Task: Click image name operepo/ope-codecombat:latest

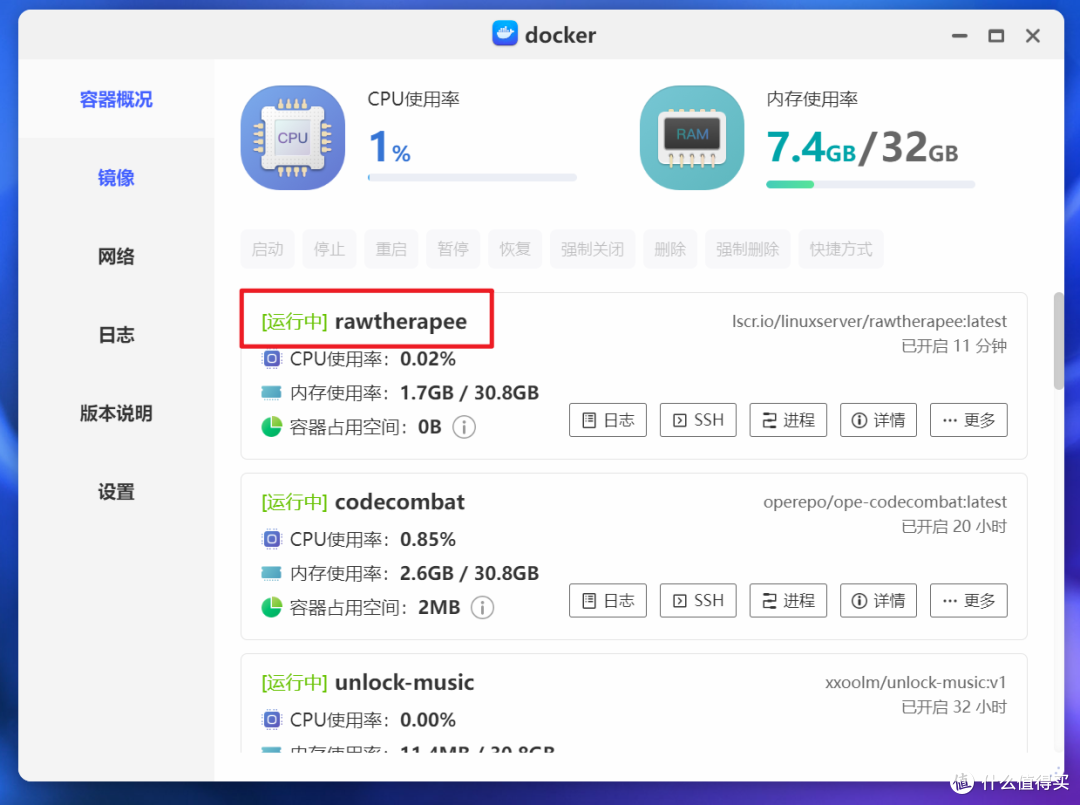Action: [x=885, y=502]
